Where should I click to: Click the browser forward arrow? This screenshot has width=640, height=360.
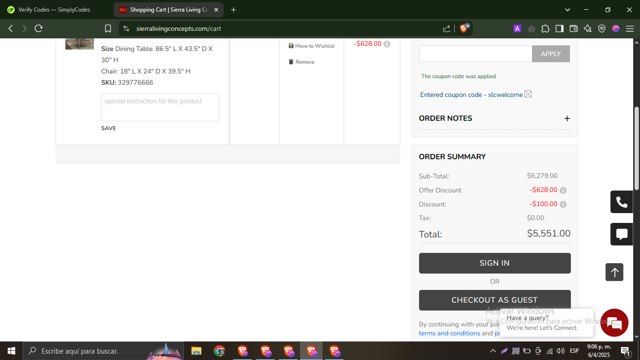pyautogui.click(x=24, y=29)
